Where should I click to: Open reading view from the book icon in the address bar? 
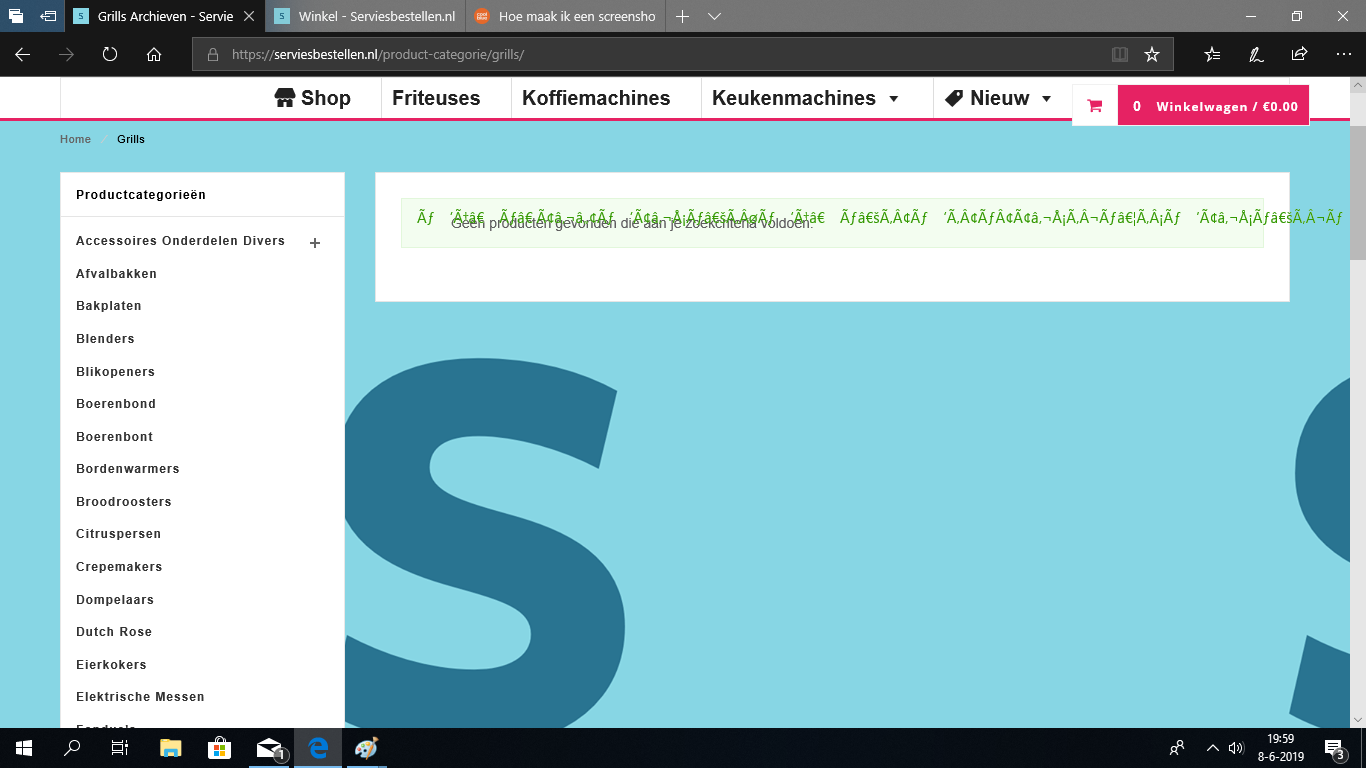coord(1119,54)
